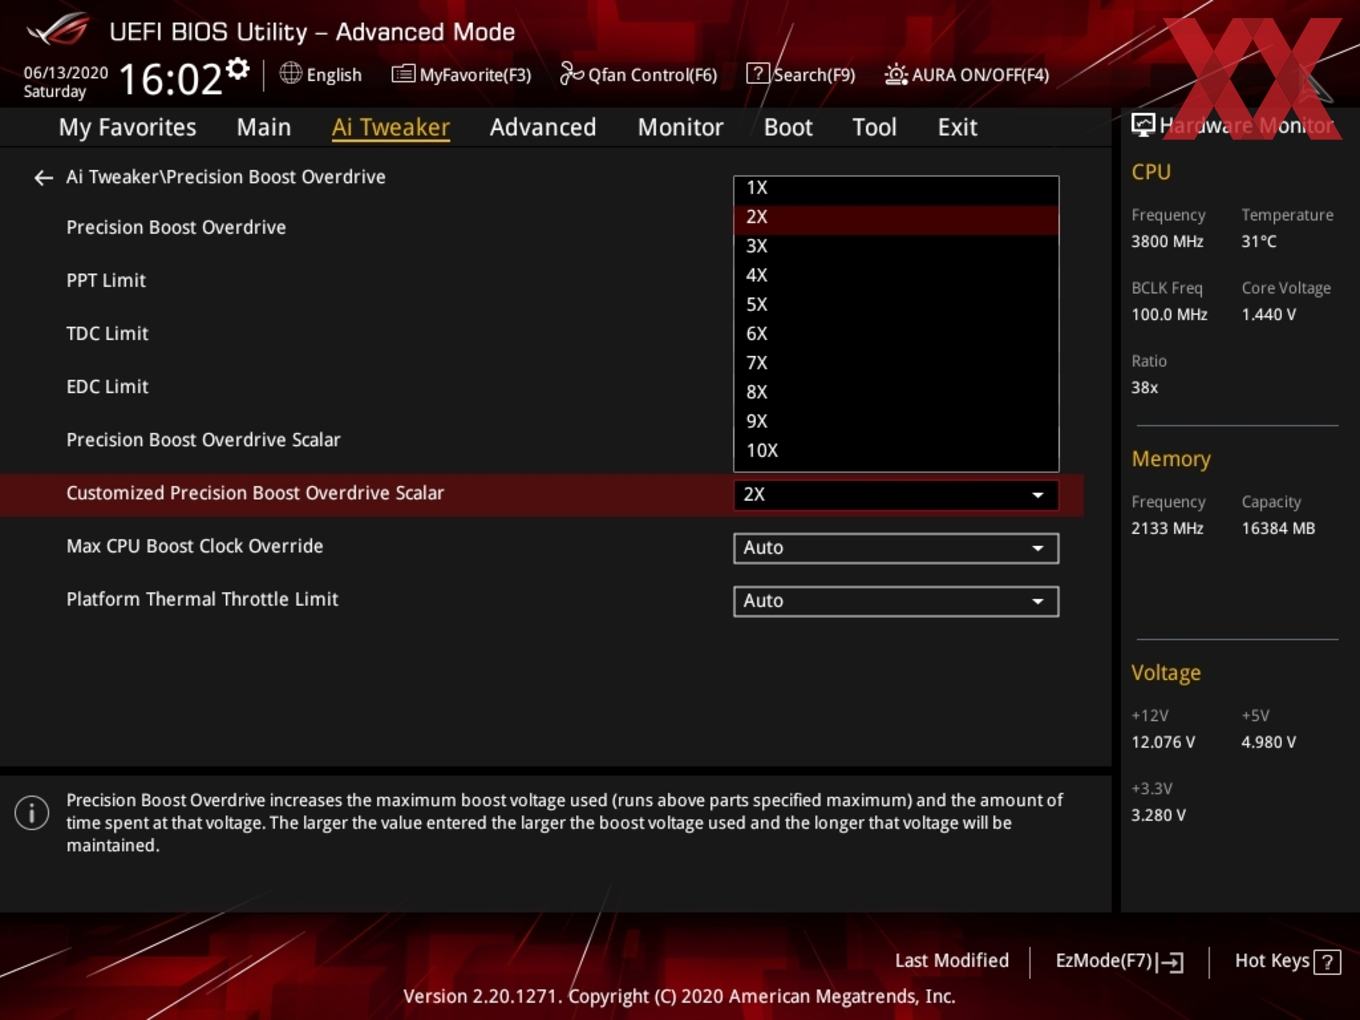Click the back arrow to Ai Tweaker
Image resolution: width=1360 pixels, height=1020 pixels.
43,178
